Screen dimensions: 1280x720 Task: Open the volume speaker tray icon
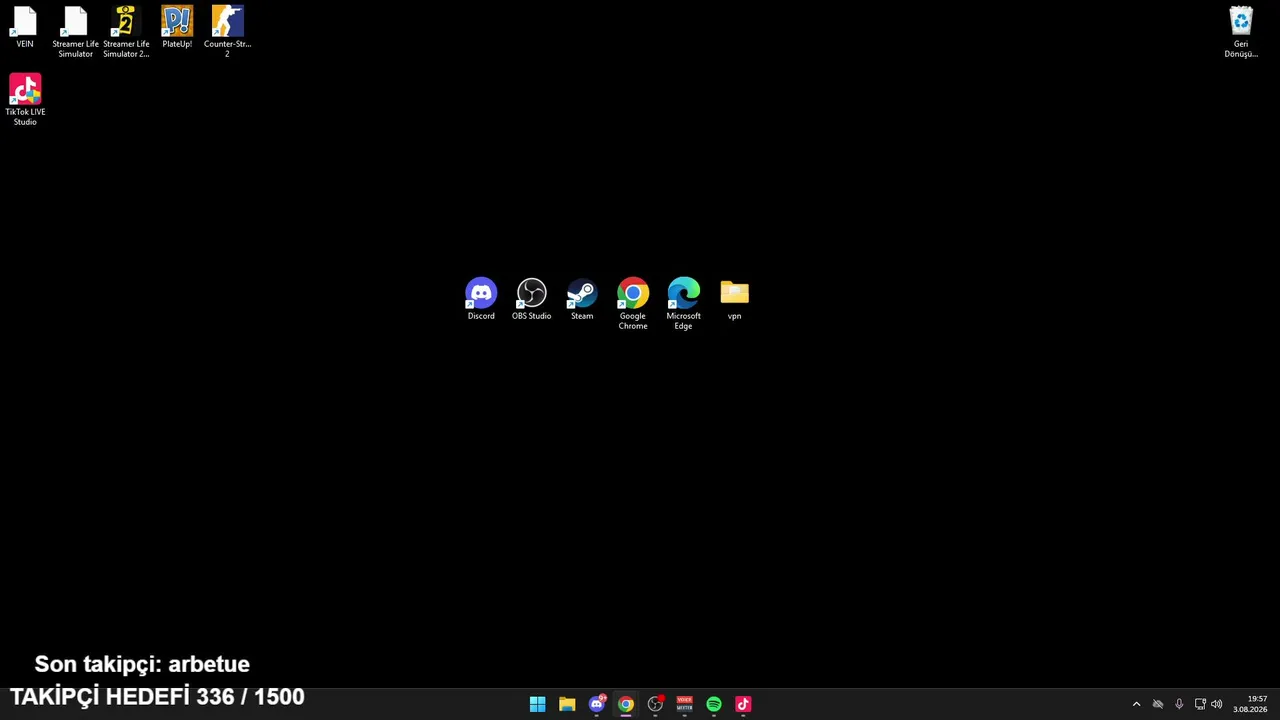[x=1217, y=704]
